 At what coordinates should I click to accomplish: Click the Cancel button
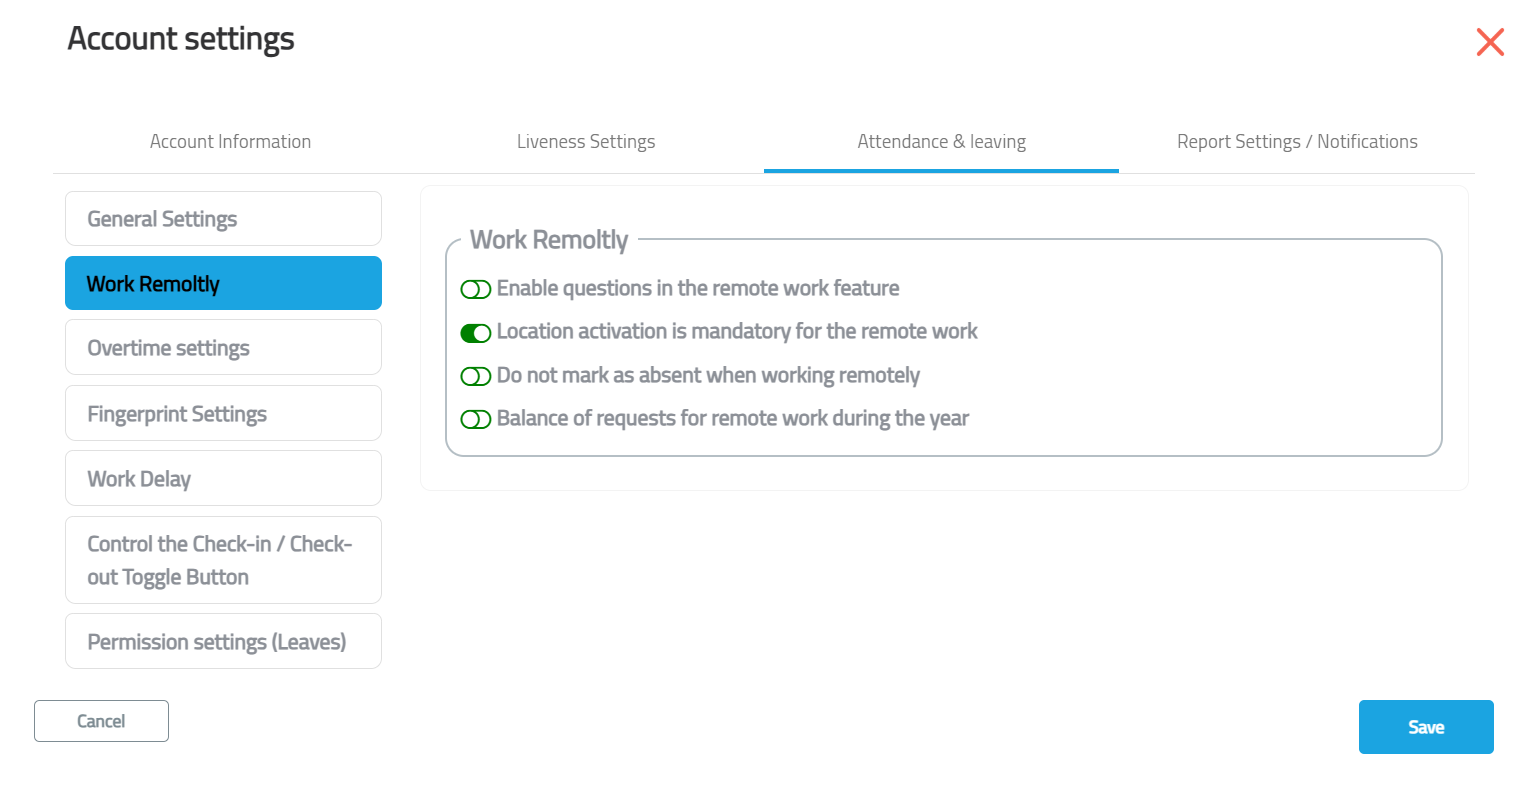click(101, 721)
